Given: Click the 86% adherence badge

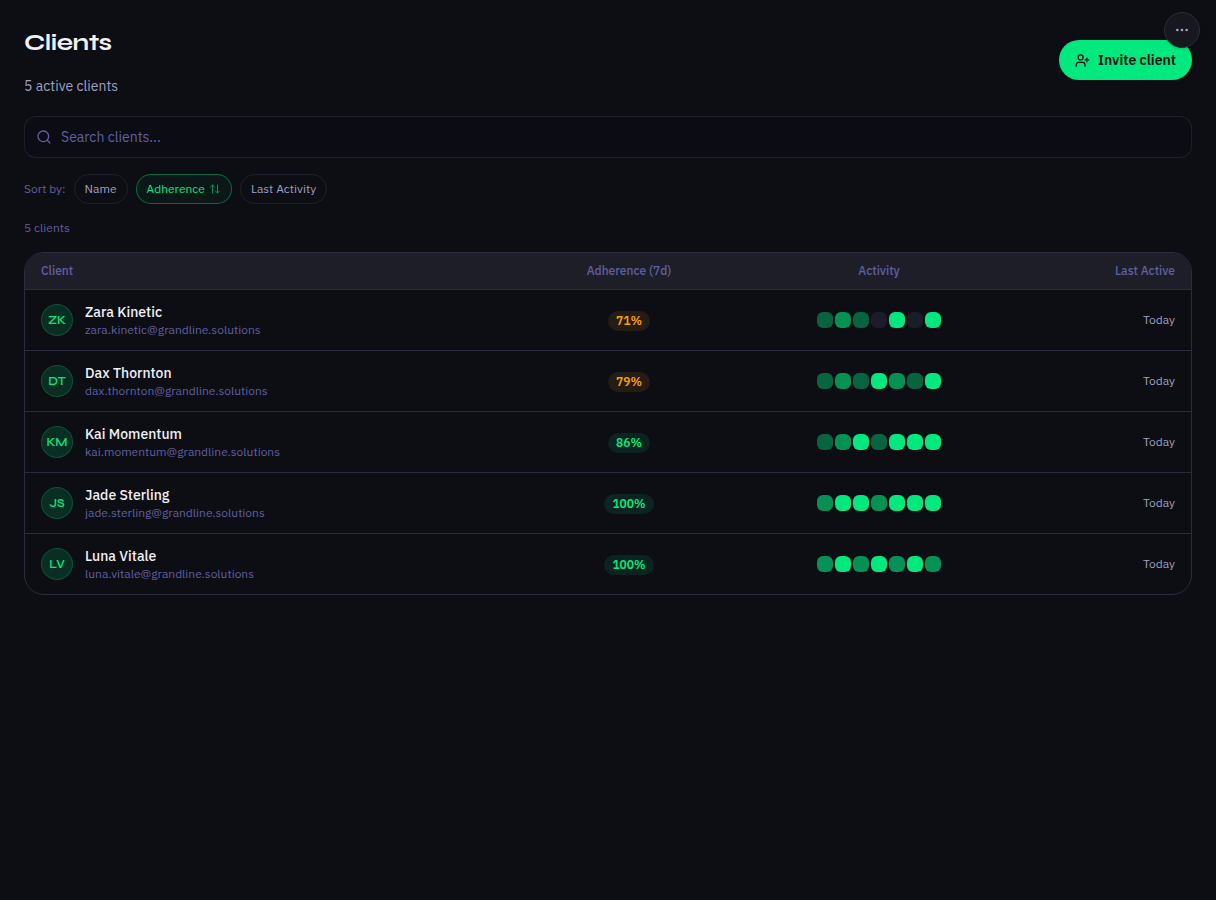Looking at the screenshot, I should (x=629, y=443).
